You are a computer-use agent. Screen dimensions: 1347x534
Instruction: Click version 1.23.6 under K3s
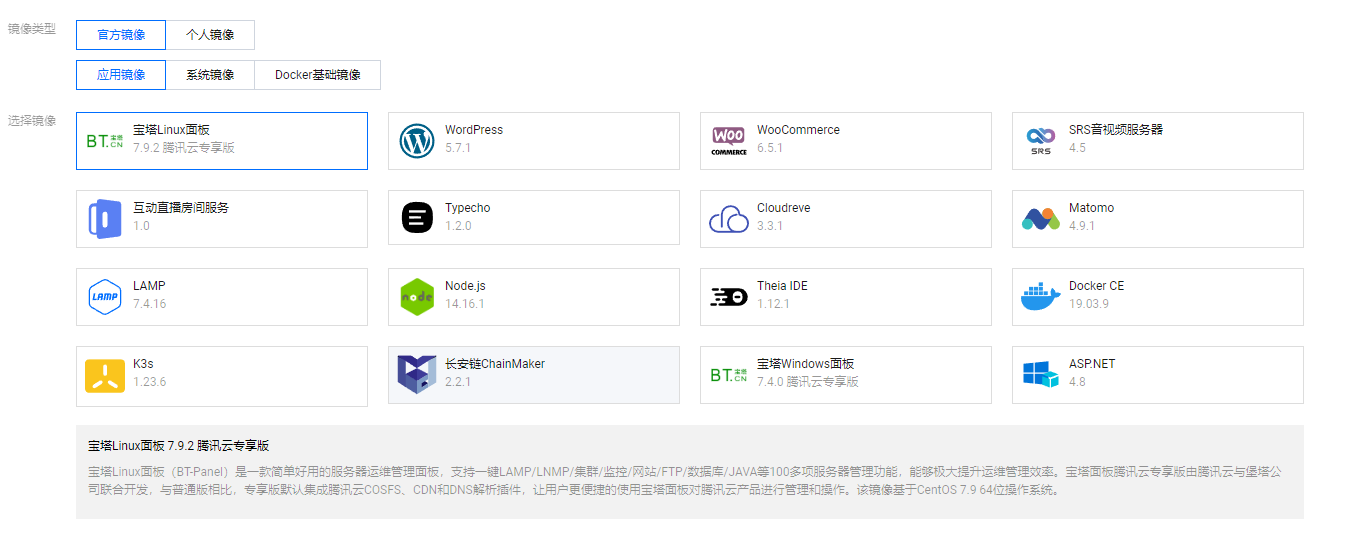[x=150, y=382]
